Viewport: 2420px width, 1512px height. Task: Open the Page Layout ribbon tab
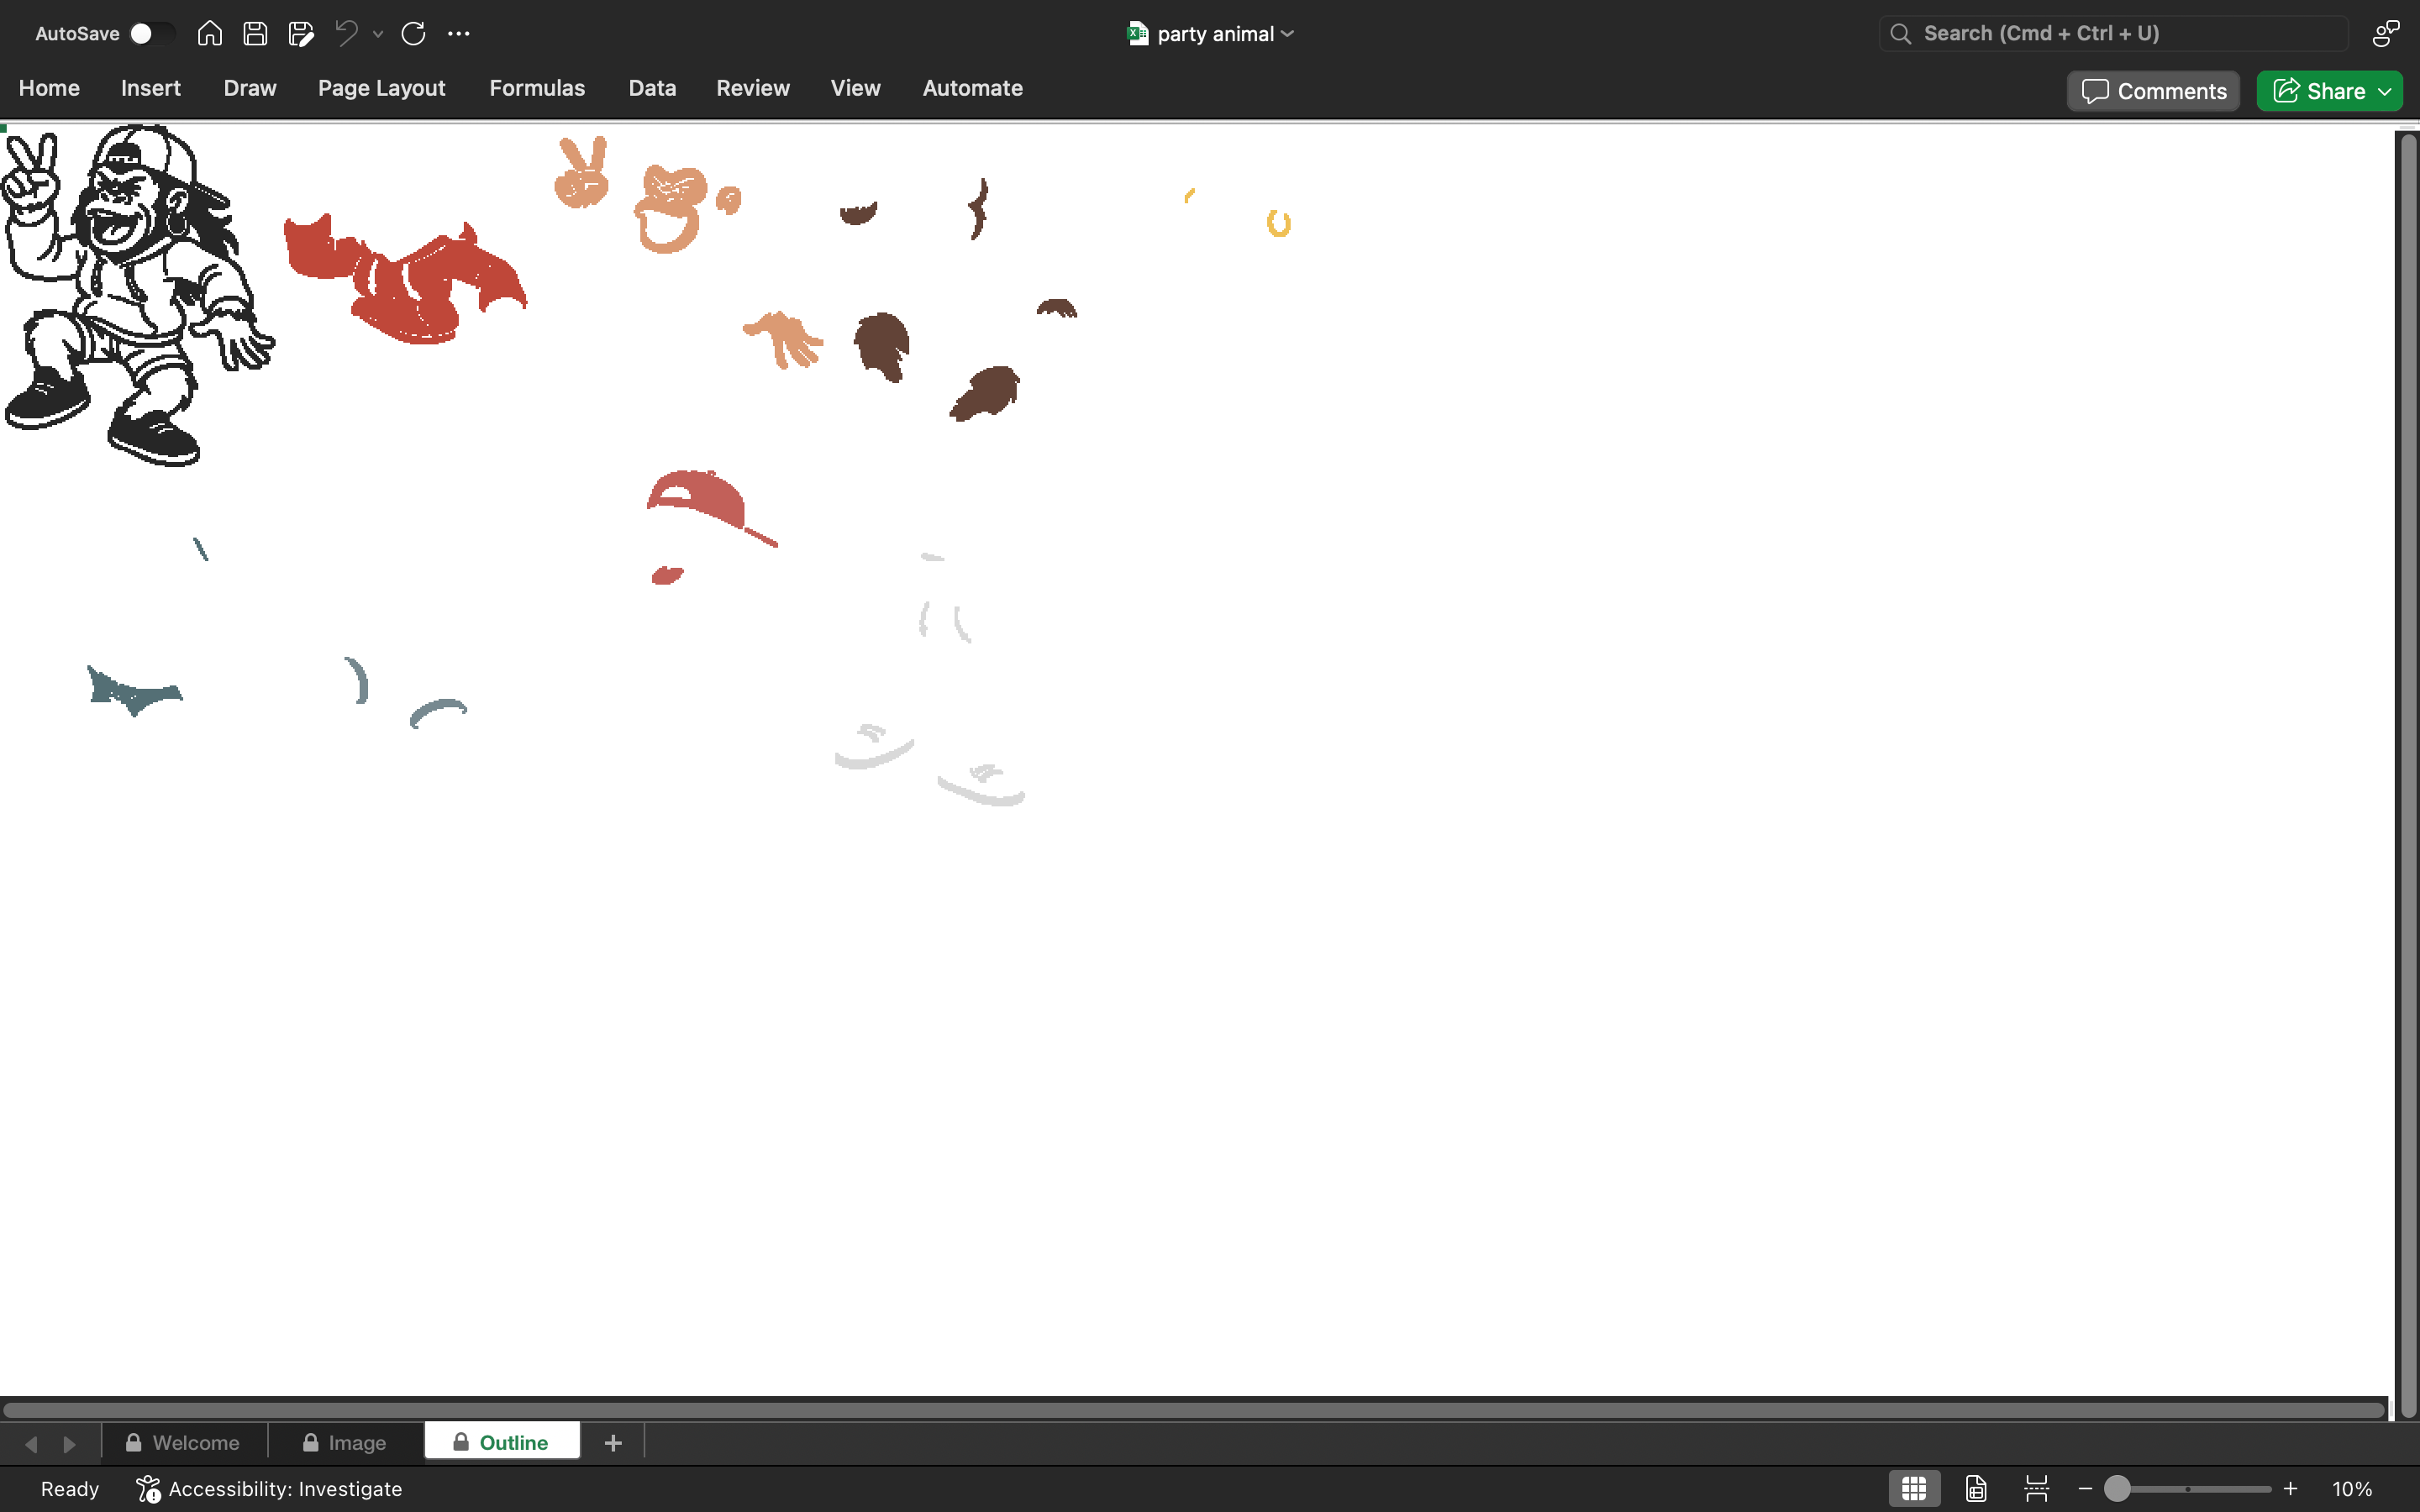(382, 88)
